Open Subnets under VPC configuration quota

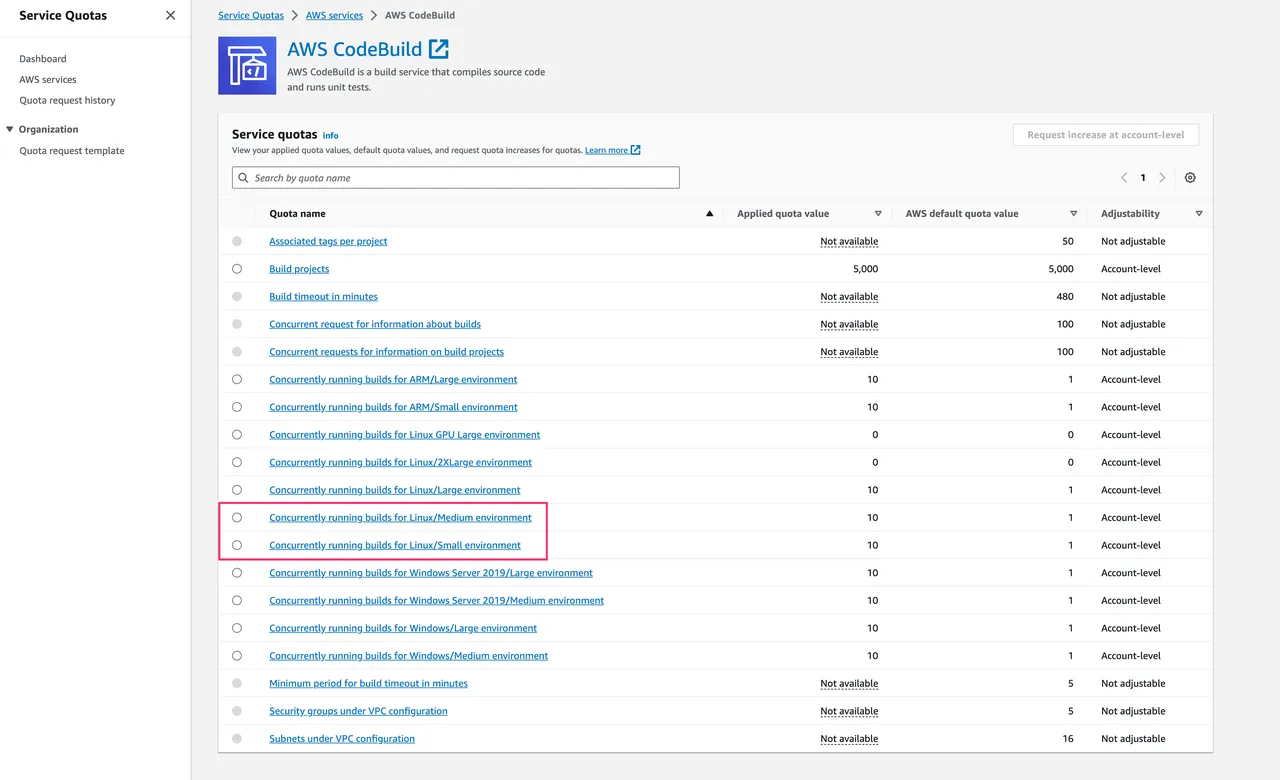(x=342, y=739)
